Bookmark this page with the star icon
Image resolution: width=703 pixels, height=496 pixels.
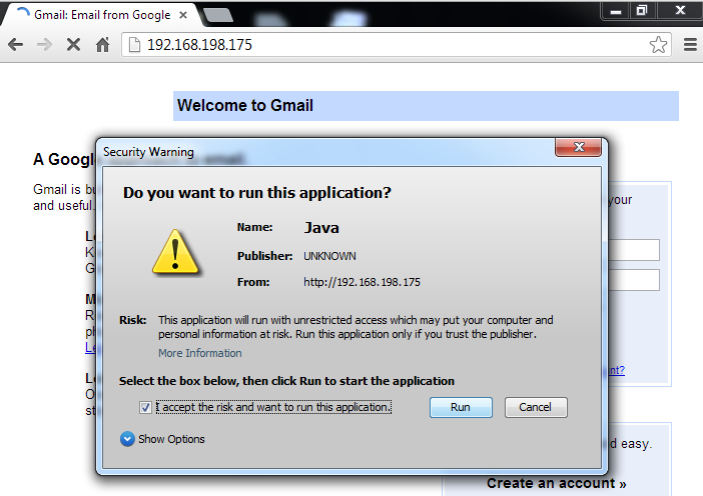coord(658,44)
